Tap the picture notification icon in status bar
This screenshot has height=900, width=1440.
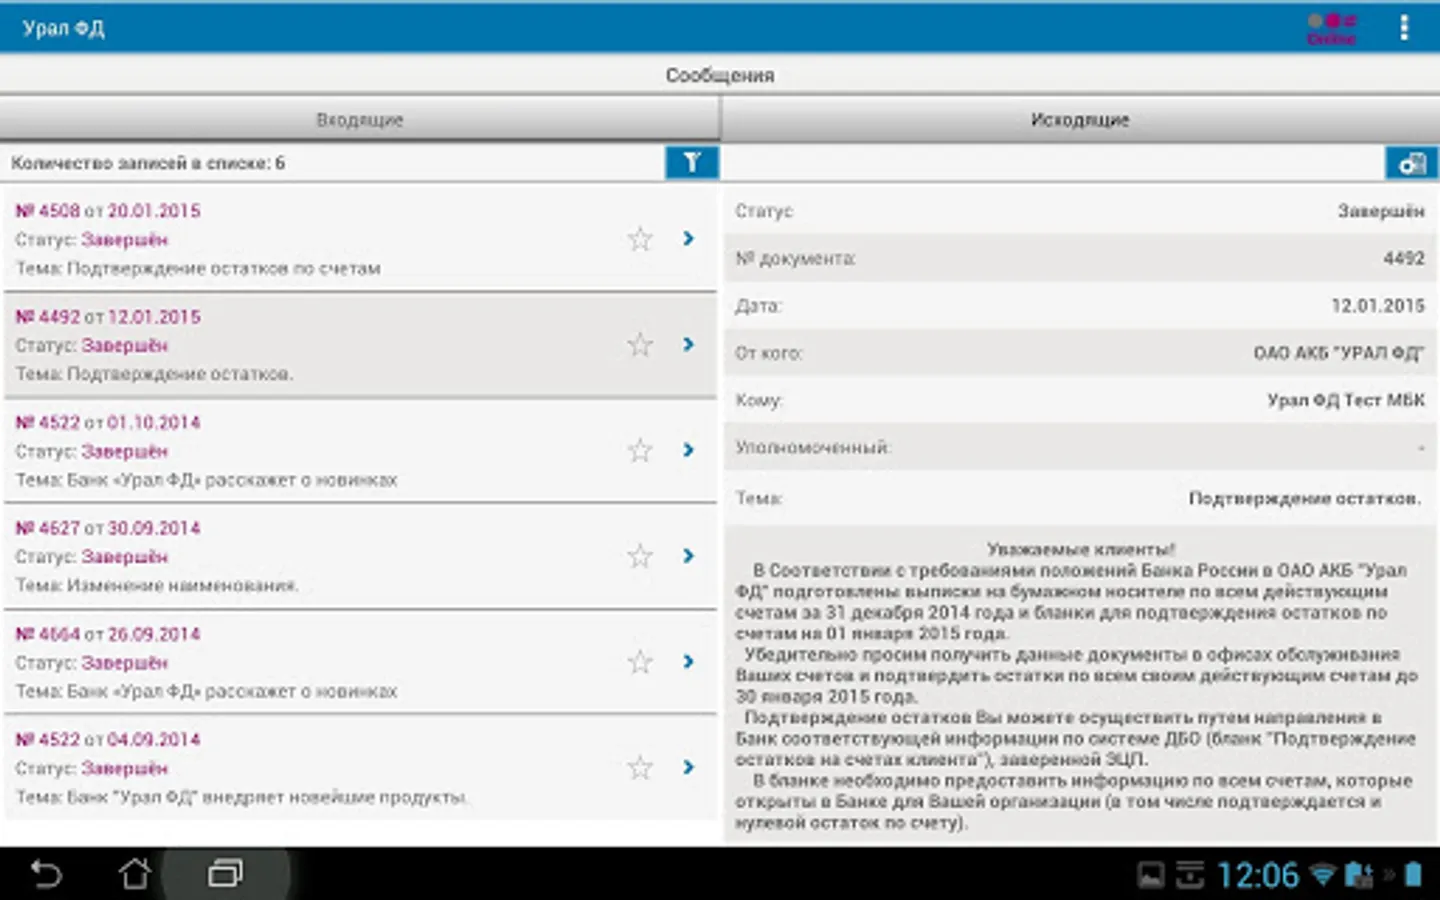(x=1151, y=876)
